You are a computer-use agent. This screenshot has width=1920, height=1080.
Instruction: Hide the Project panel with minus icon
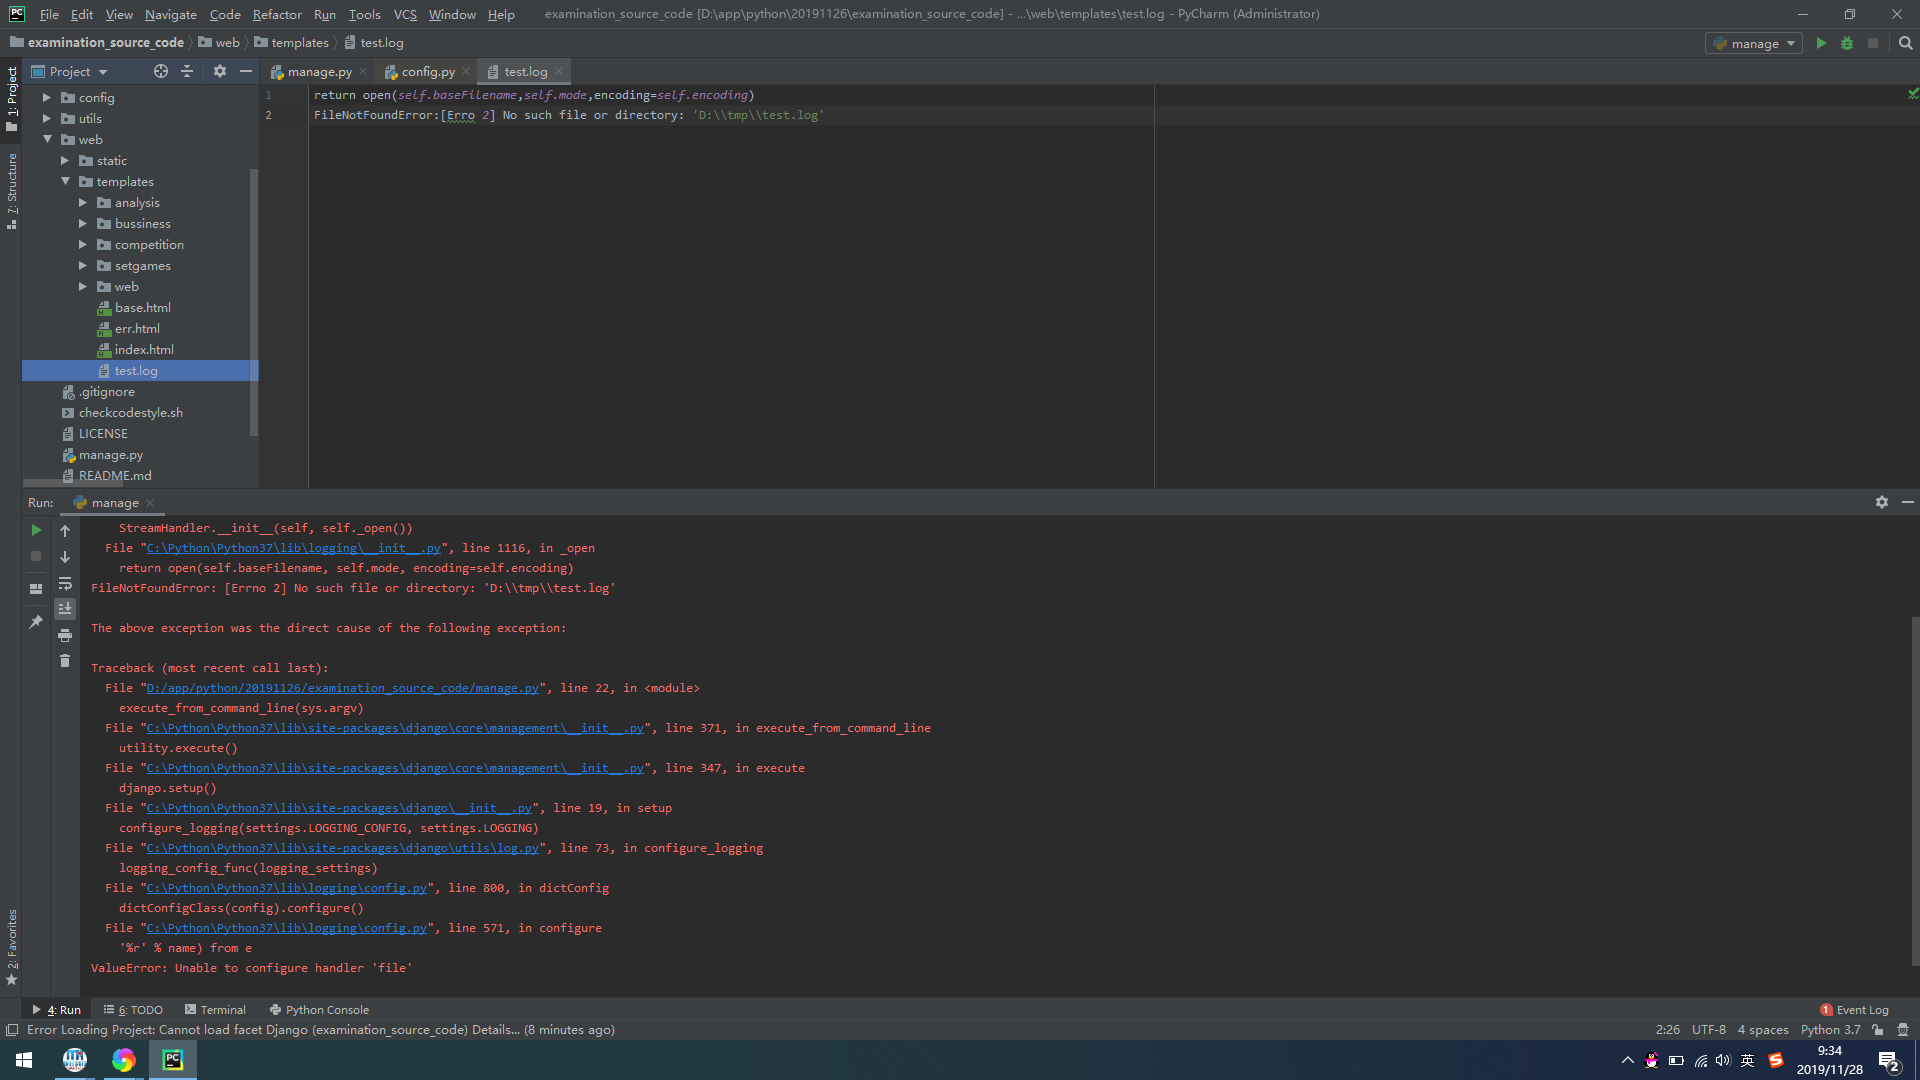pos(245,71)
